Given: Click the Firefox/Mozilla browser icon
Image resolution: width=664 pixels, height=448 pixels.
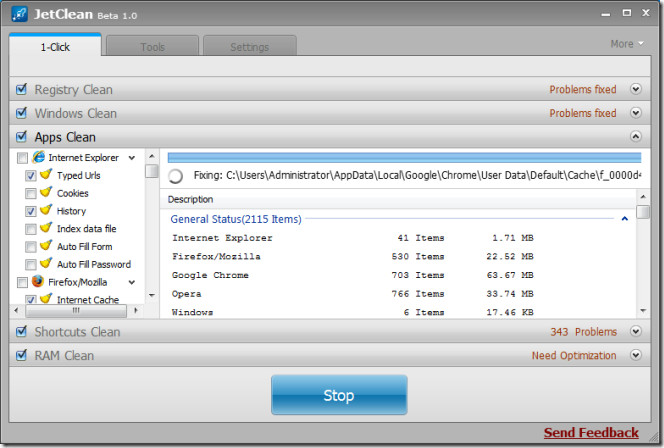Looking at the screenshot, I should click(38, 281).
